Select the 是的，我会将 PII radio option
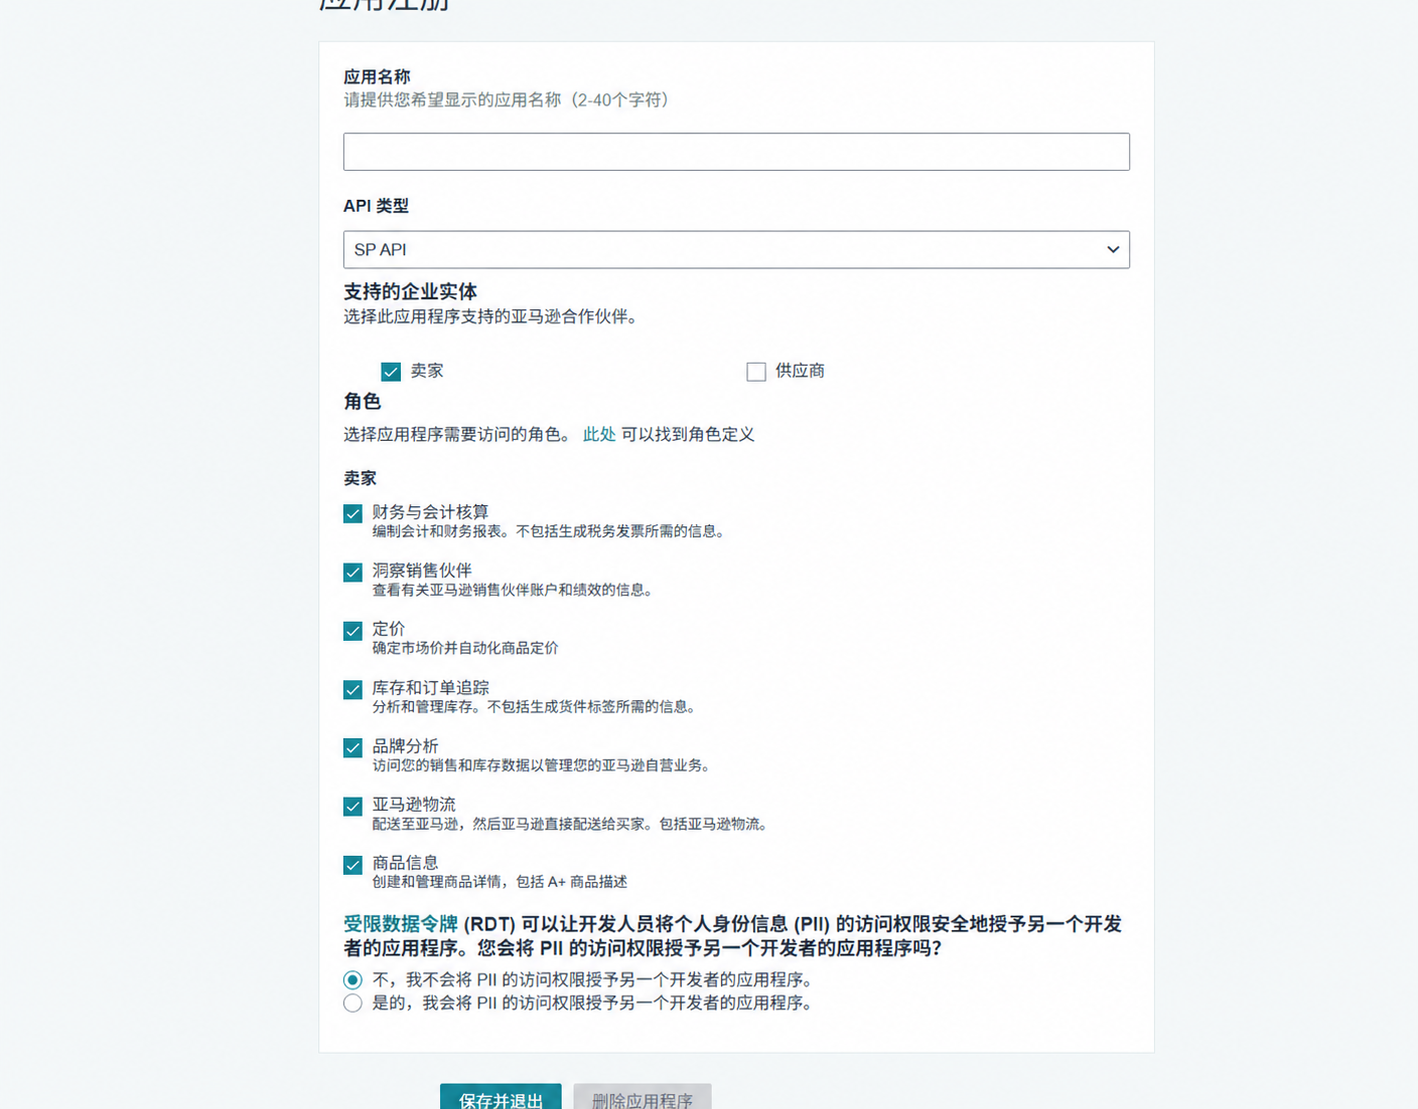This screenshot has width=1418, height=1109. (353, 1003)
